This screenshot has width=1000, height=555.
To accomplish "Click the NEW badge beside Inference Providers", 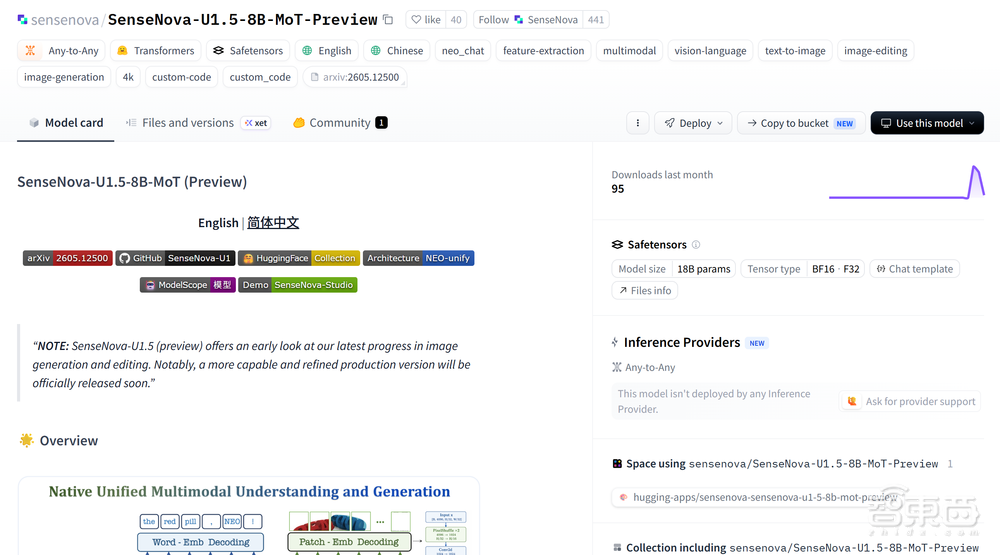I will pos(757,343).
